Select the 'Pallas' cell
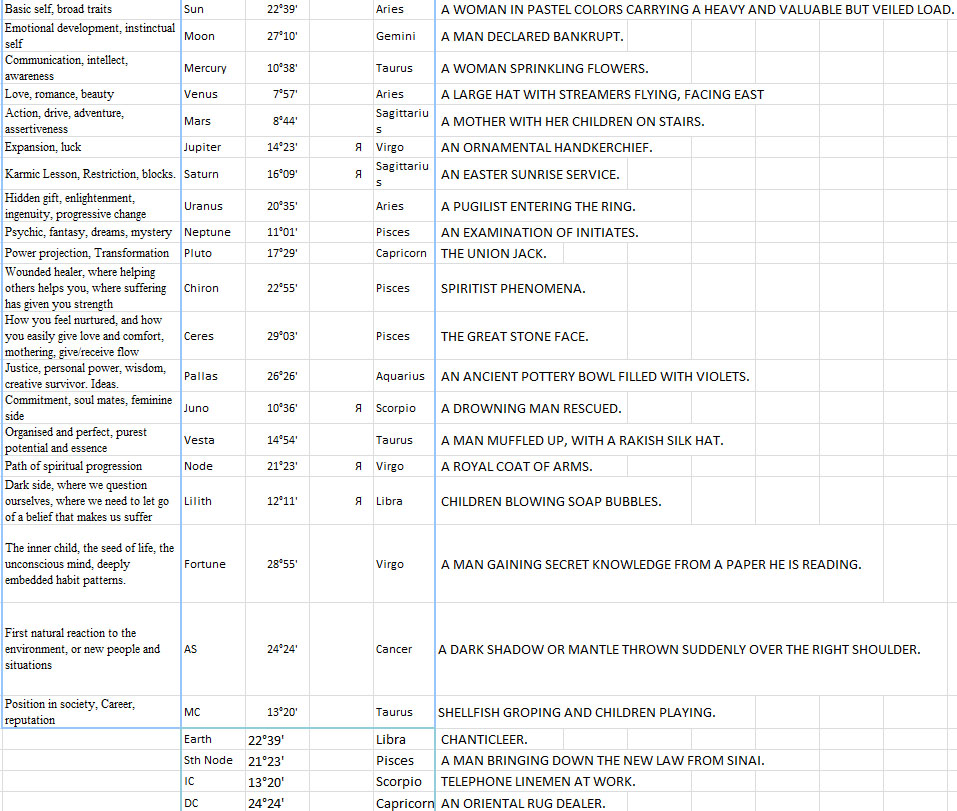This screenshot has height=811, width=957. click(x=213, y=376)
